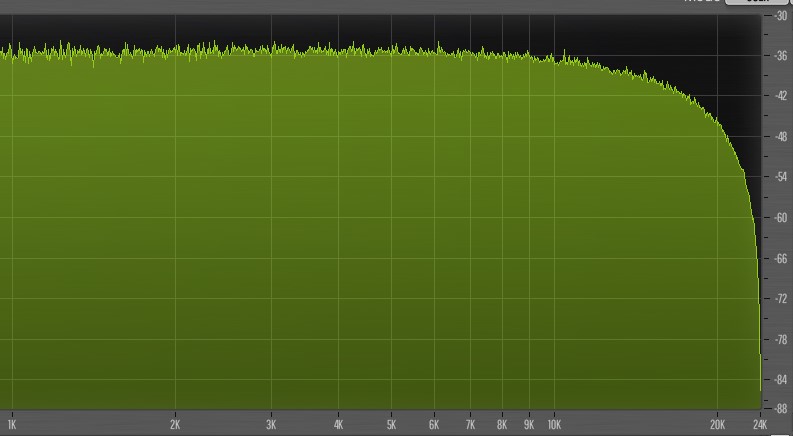Click the 7K frequency axis label
793x436 pixels.
[x=470, y=425]
